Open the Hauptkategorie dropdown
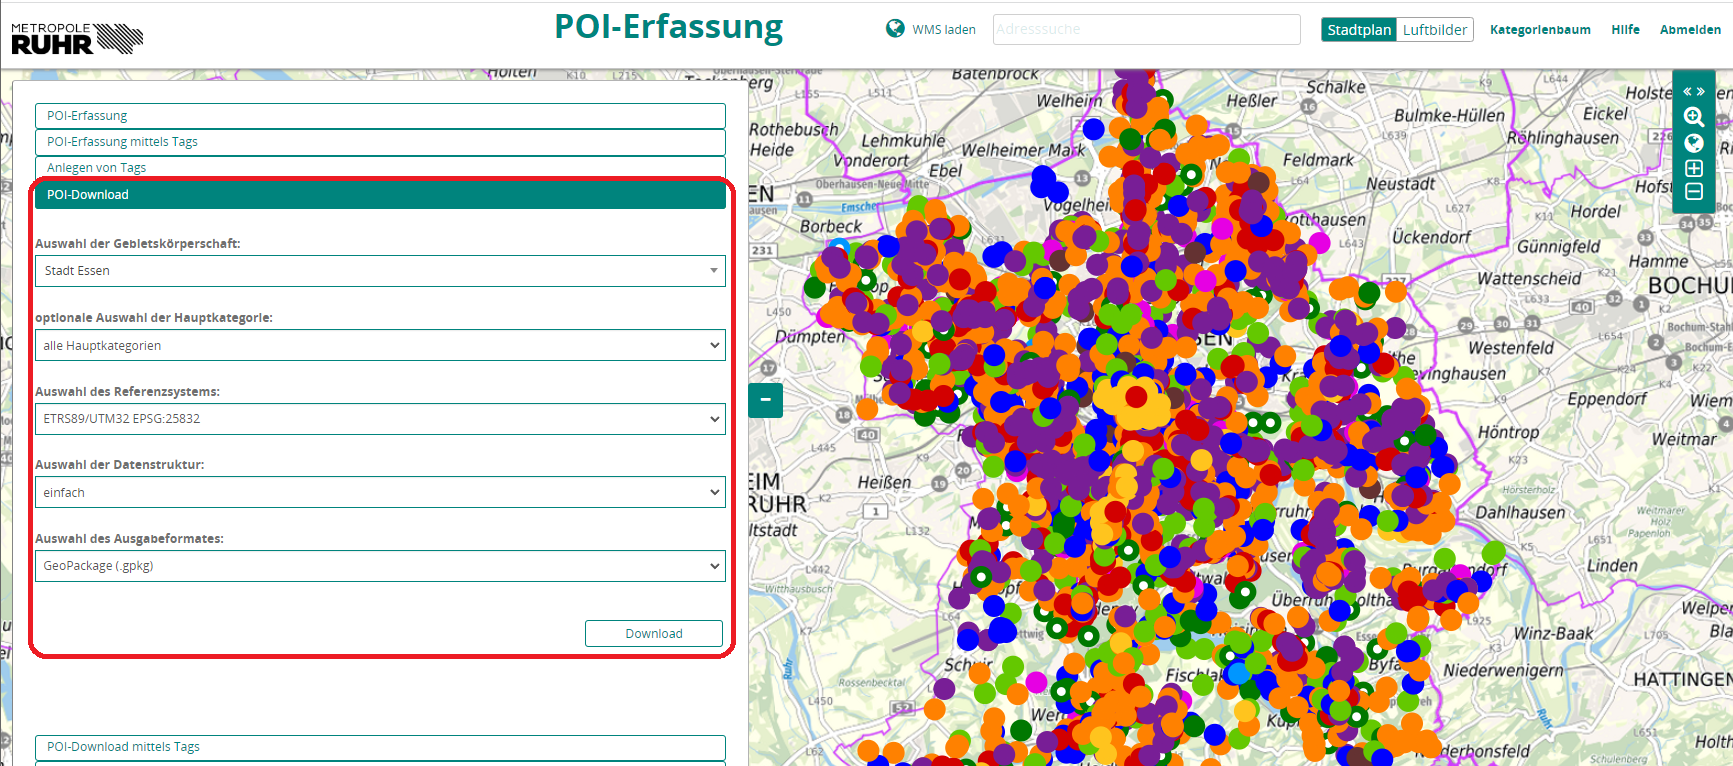This screenshot has width=1733, height=766. 380,345
